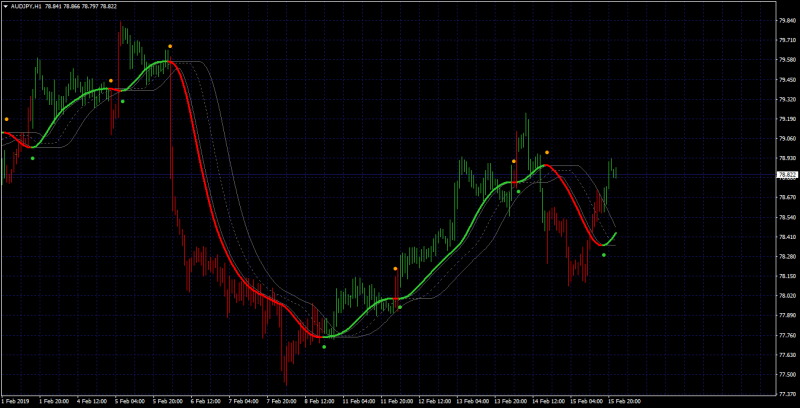
Task: Click the 11 Feb 20:00 time label
Action: [x=397, y=401]
